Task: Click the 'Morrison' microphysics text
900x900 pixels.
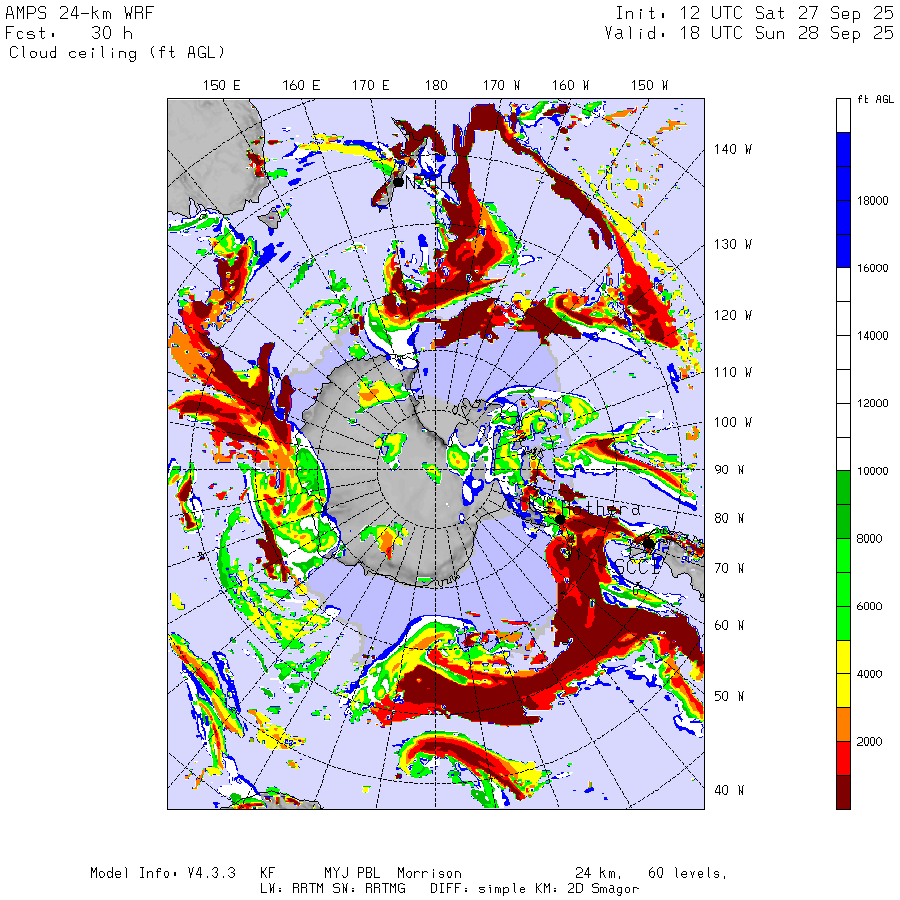Action: pos(429,873)
